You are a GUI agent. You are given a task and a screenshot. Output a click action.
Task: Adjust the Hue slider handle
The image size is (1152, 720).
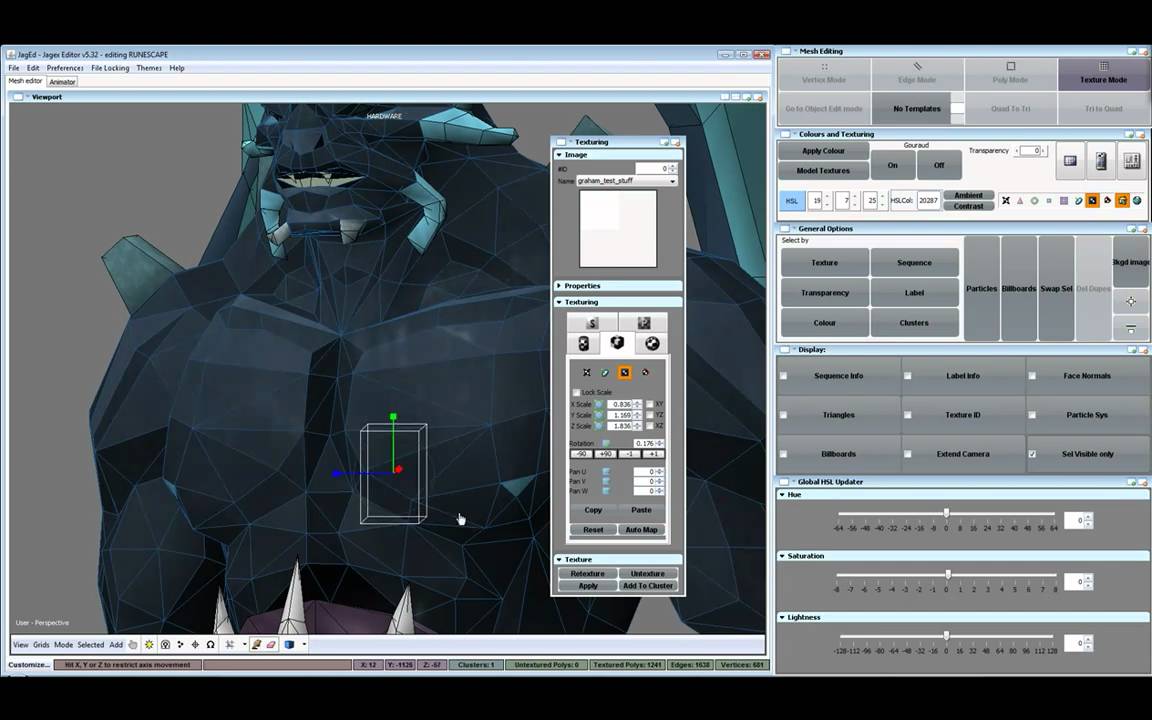coord(946,513)
